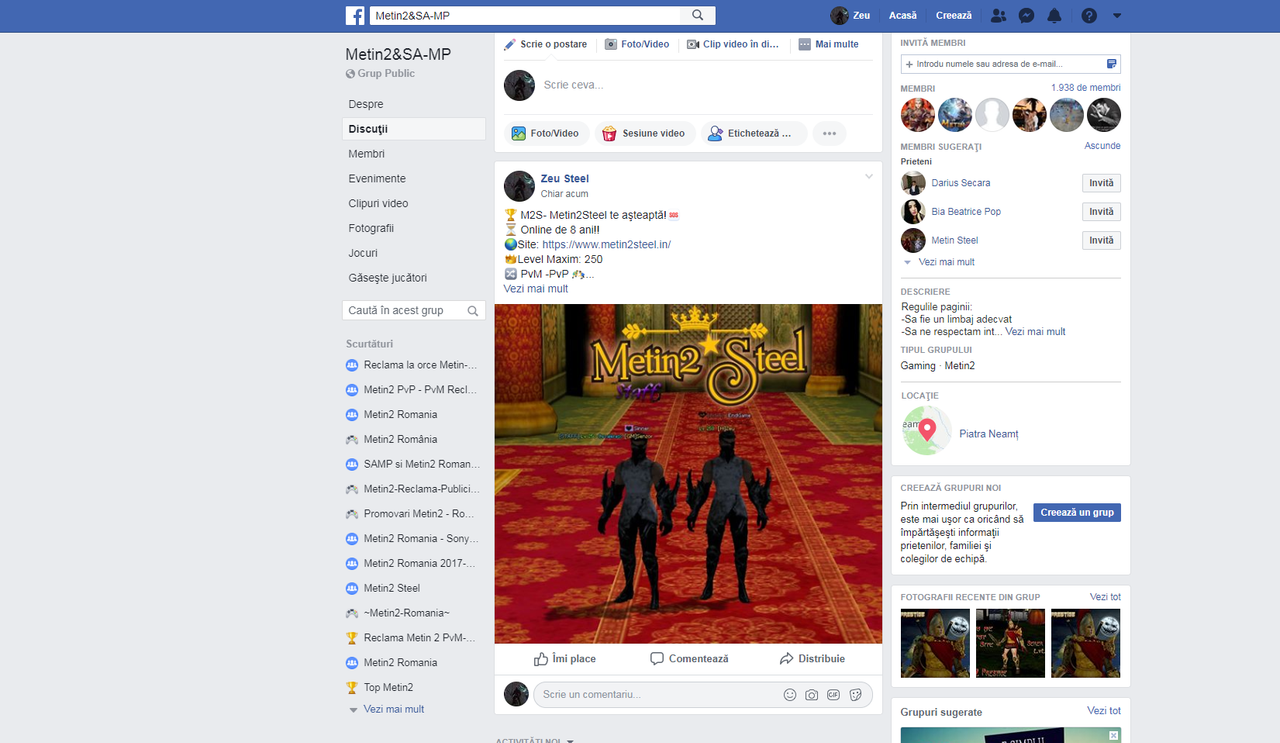Click the Facebook logo icon
Image resolution: width=1280 pixels, height=743 pixels.
(x=355, y=15)
